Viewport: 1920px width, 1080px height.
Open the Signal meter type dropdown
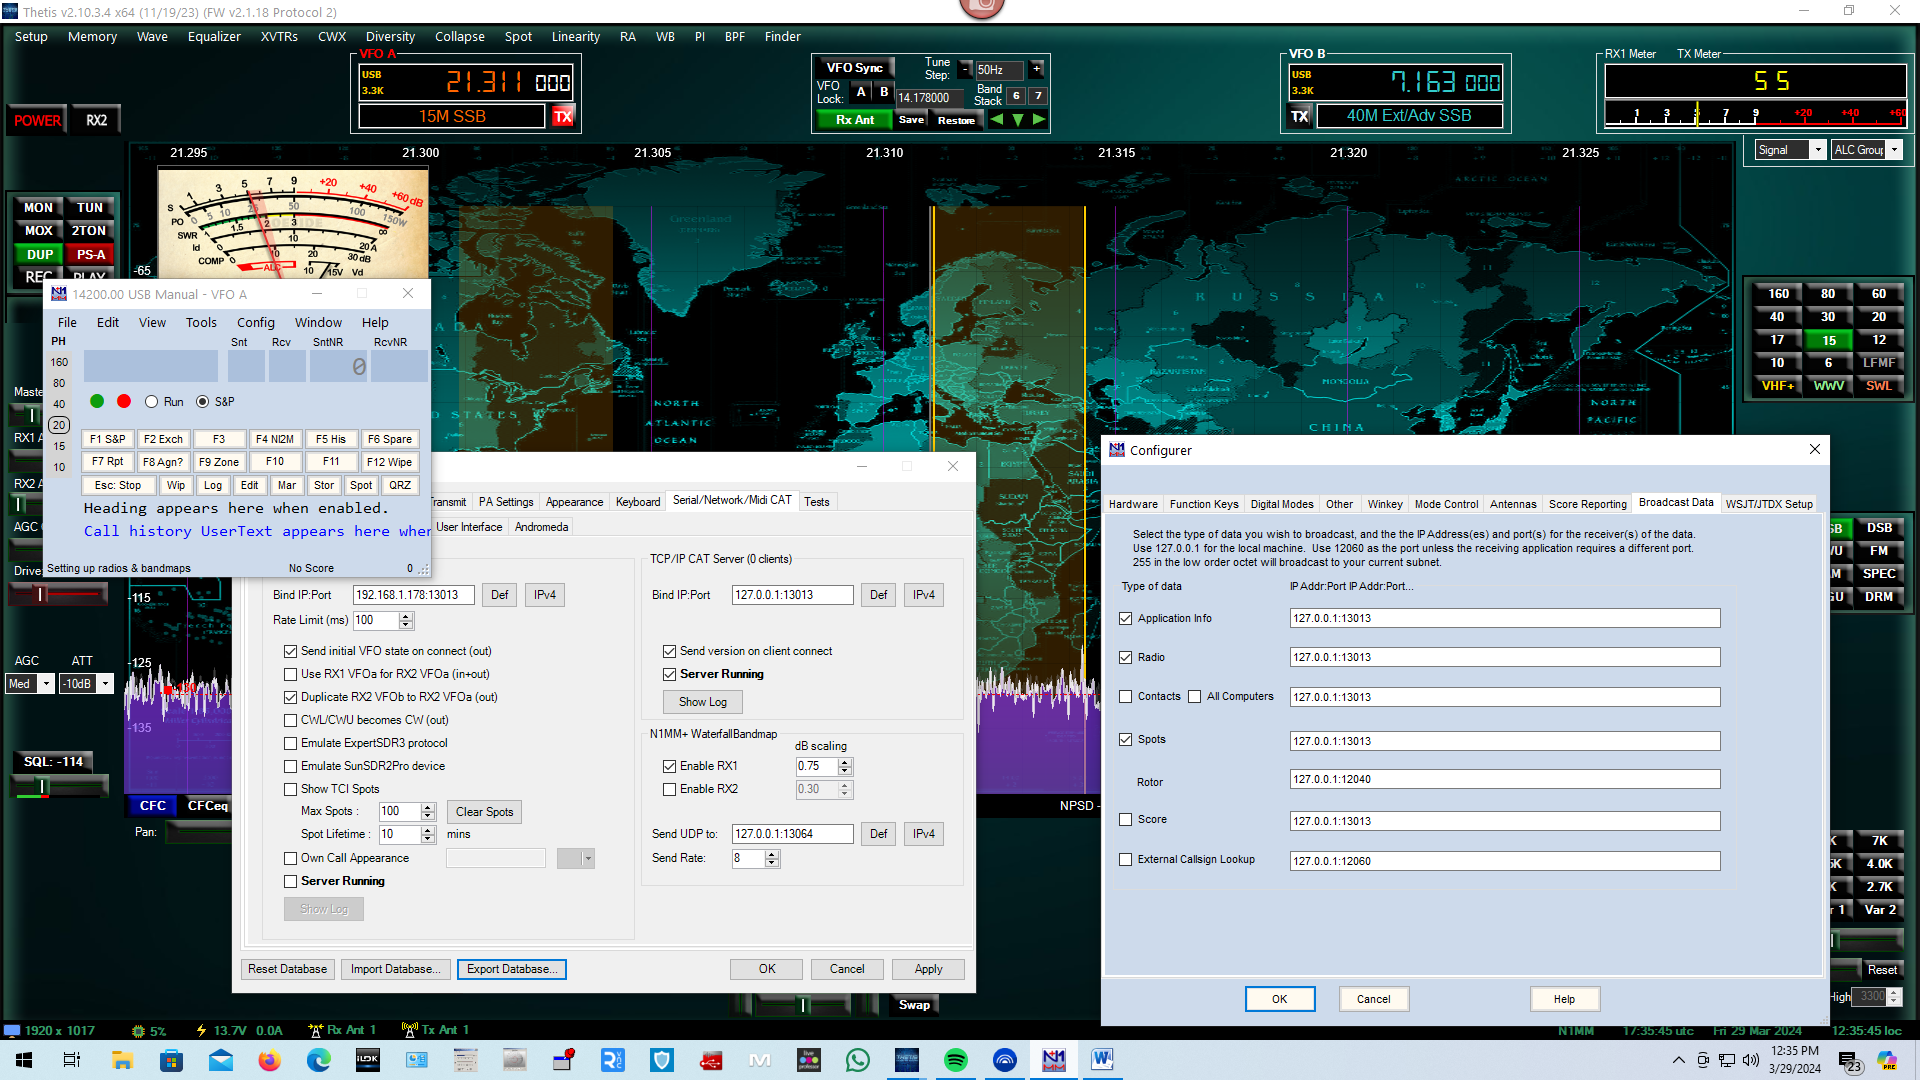click(1818, 150)
